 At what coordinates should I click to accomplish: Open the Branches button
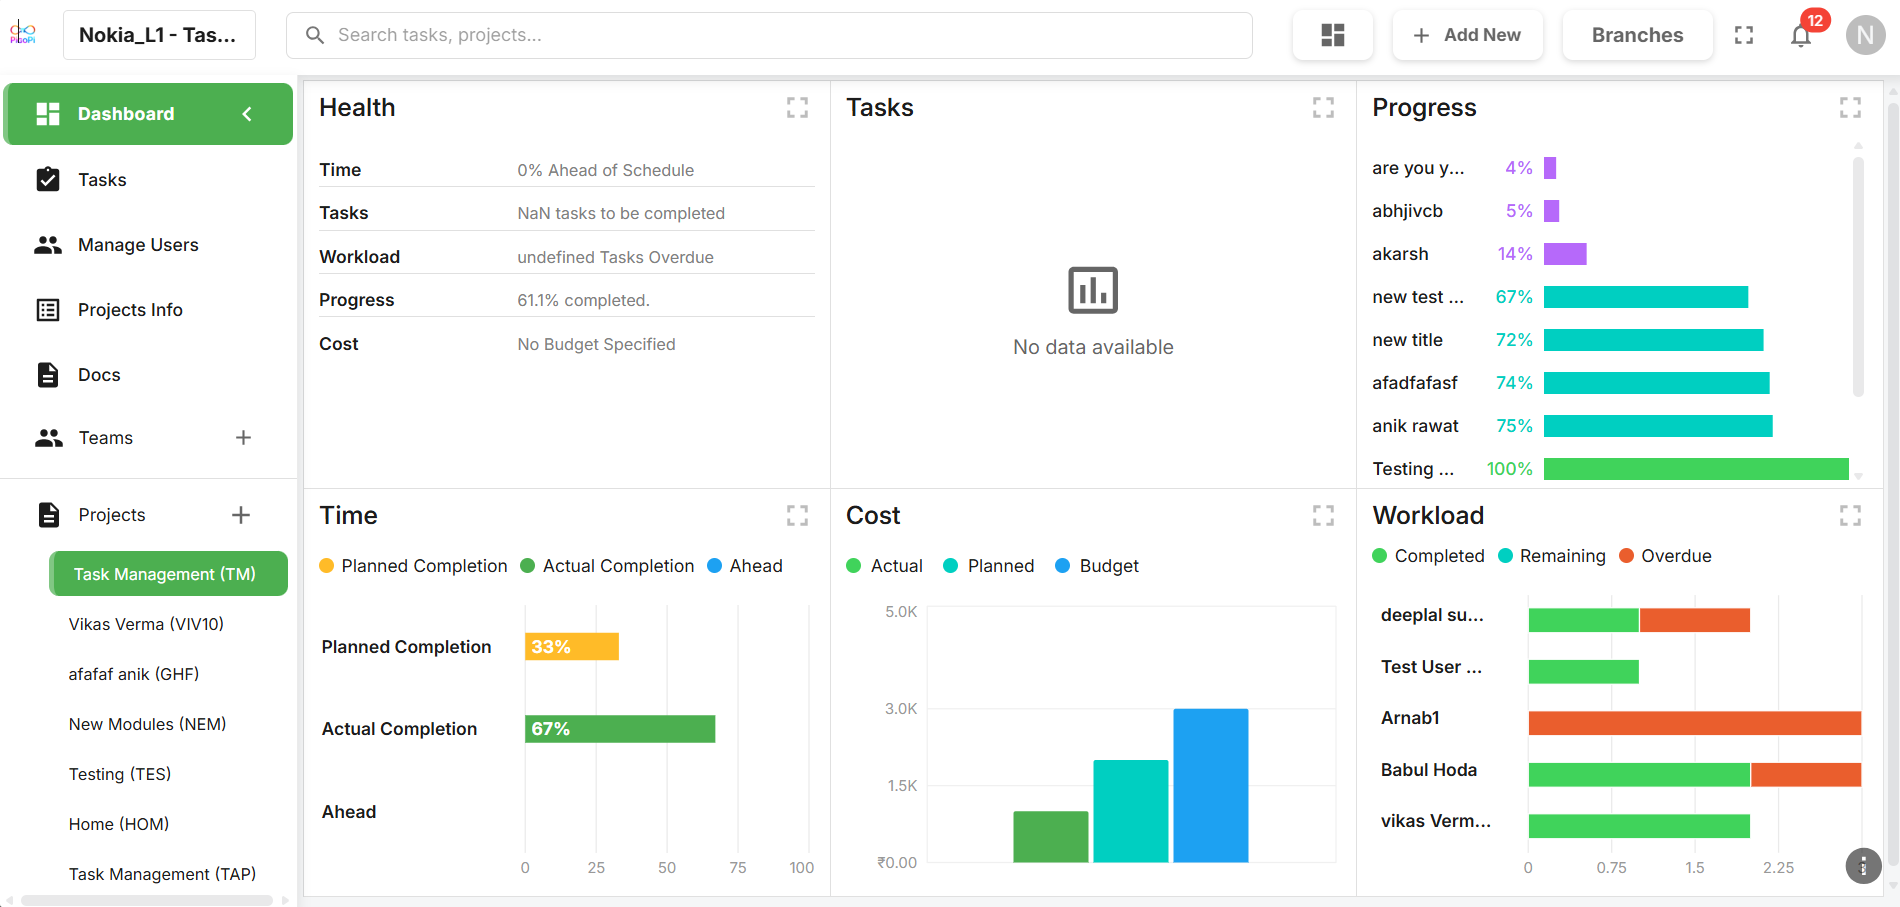1637,36
